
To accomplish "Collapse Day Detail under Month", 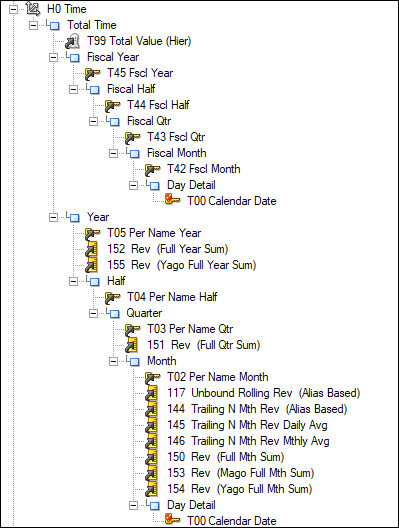I will click(134, 505).
